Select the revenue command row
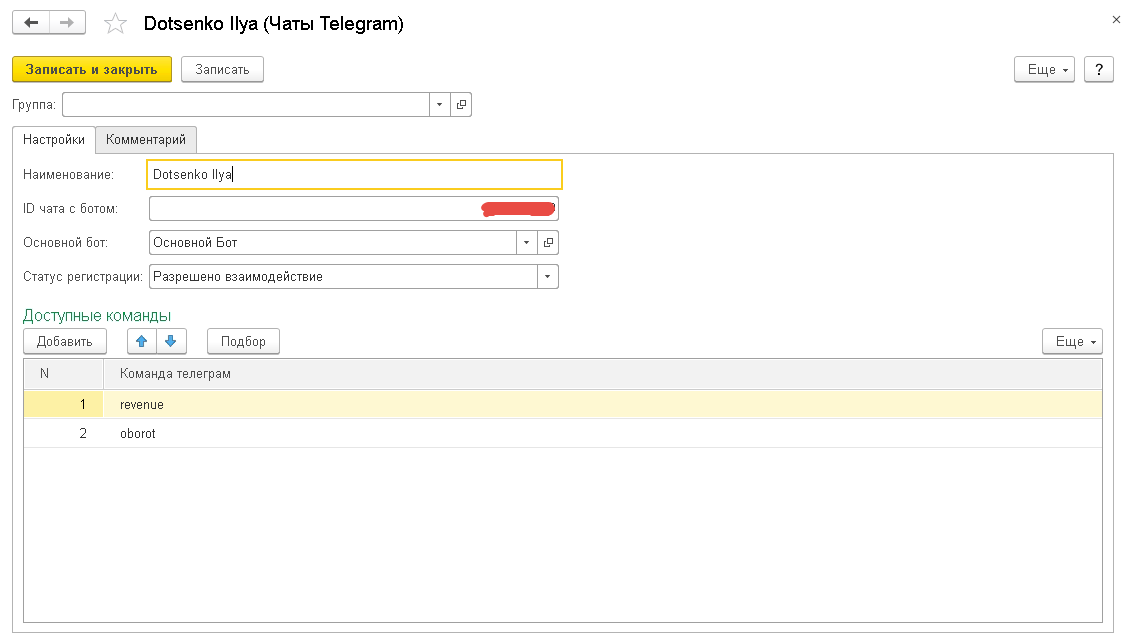 (x=563, y=405)
